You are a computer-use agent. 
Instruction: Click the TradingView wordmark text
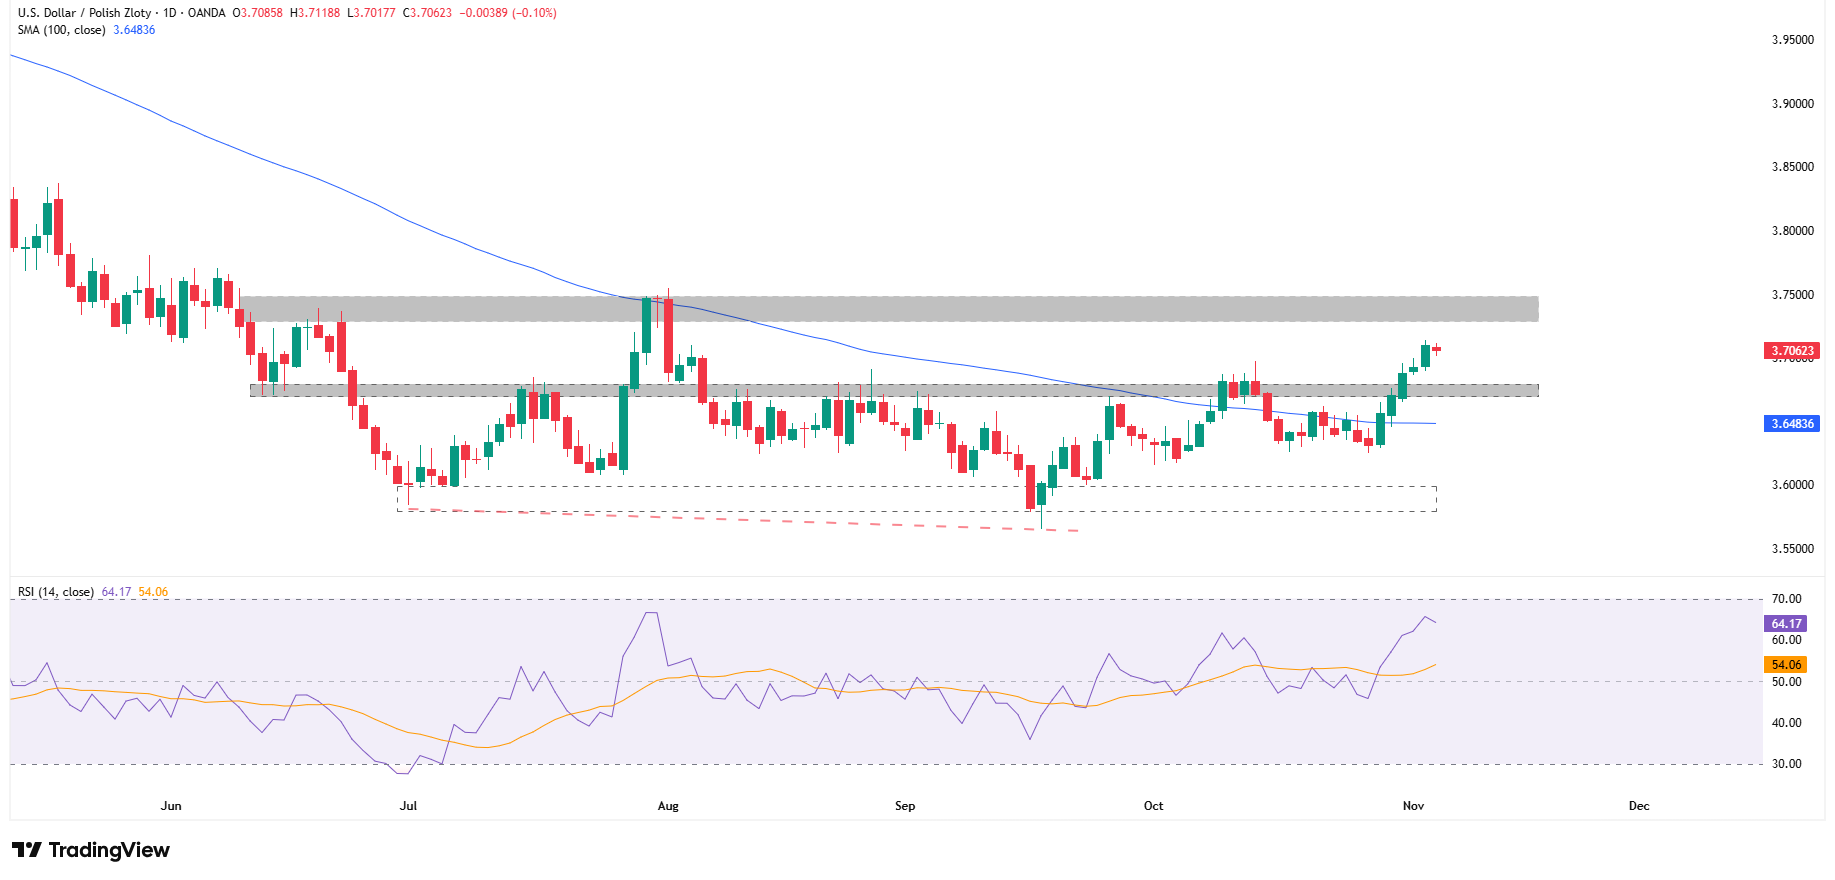pos(109,850)
